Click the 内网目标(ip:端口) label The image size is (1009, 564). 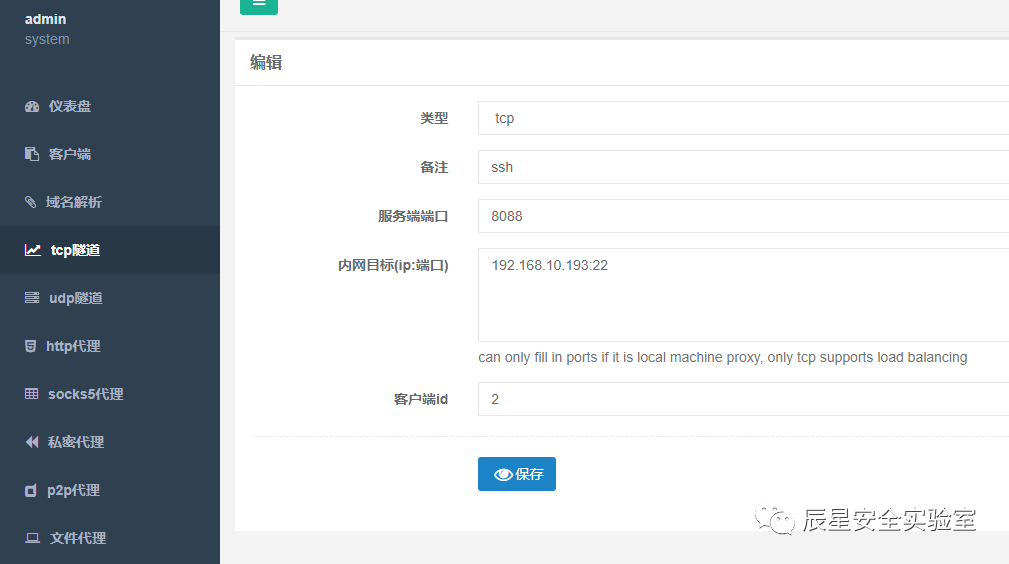click(393, 265)
